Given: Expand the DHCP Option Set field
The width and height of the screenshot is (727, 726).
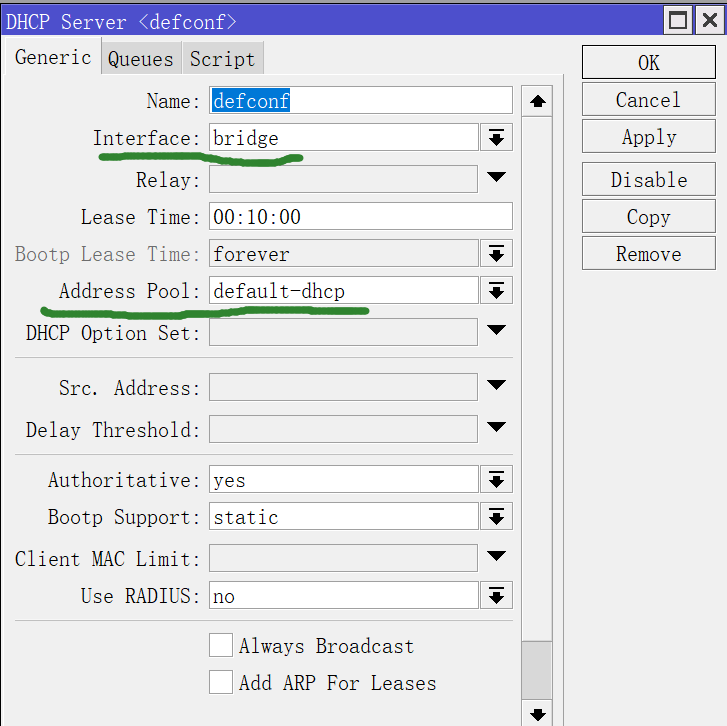Looking at the screenshot, I should [x=496, y=330].
